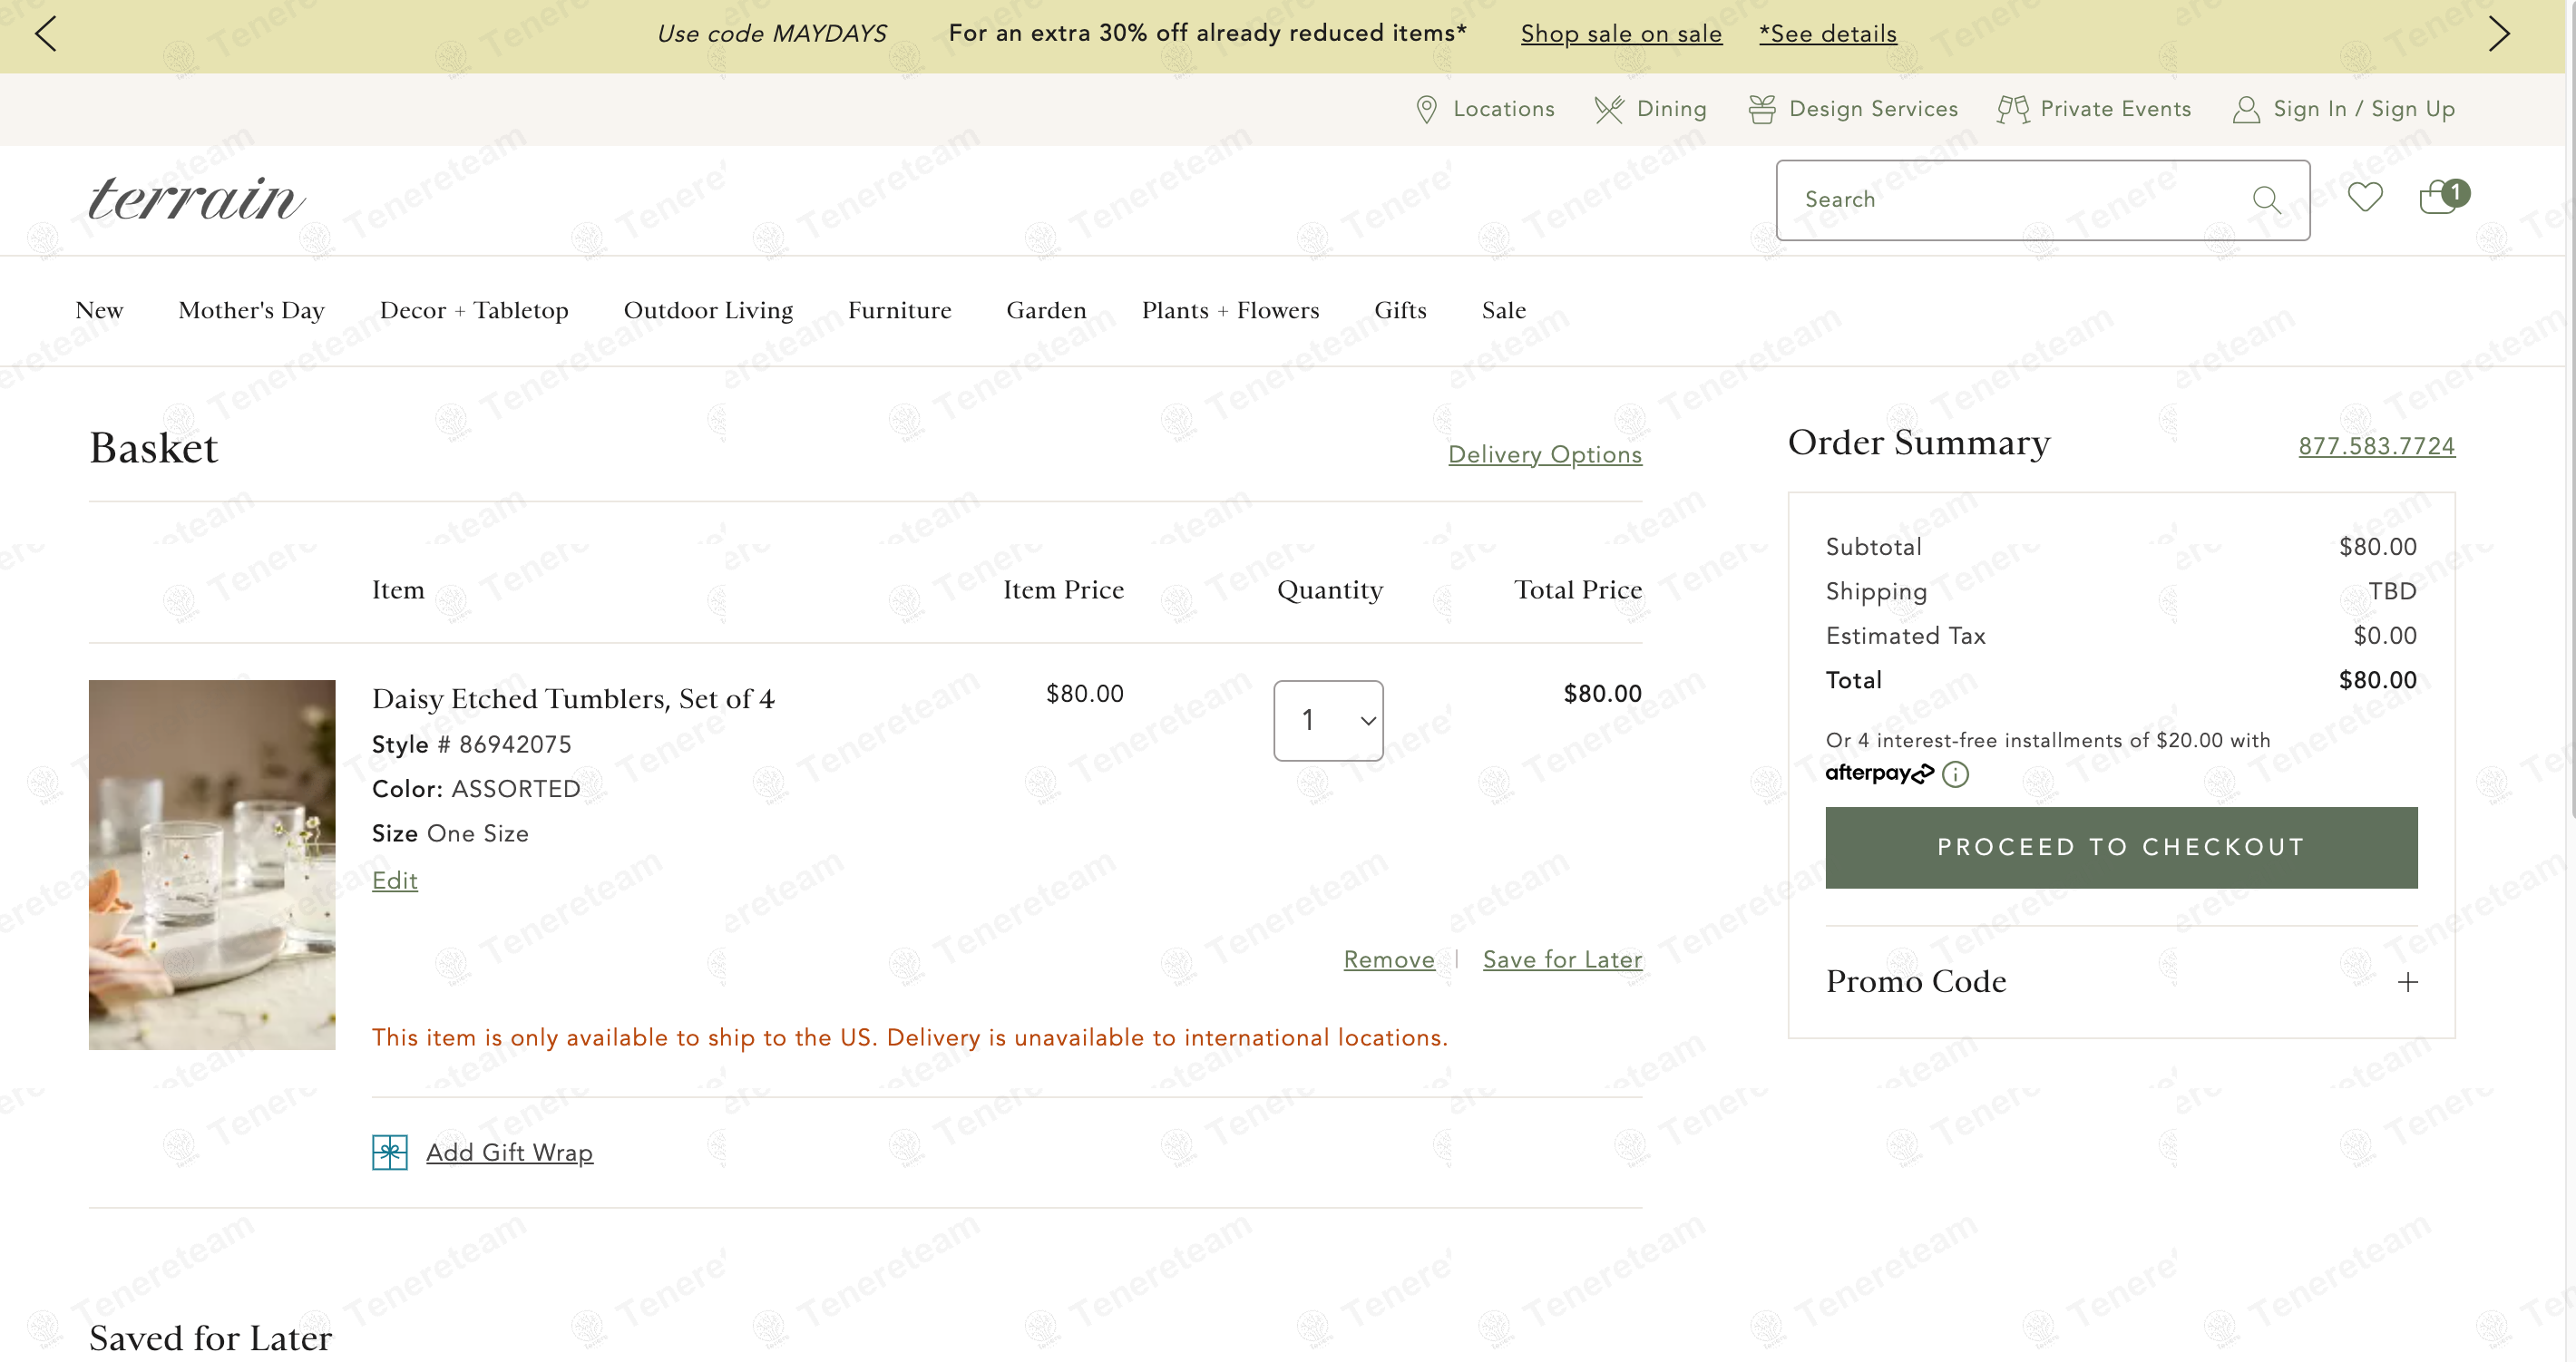Click the Shipping 'TBD' value

coord(2391,592)
